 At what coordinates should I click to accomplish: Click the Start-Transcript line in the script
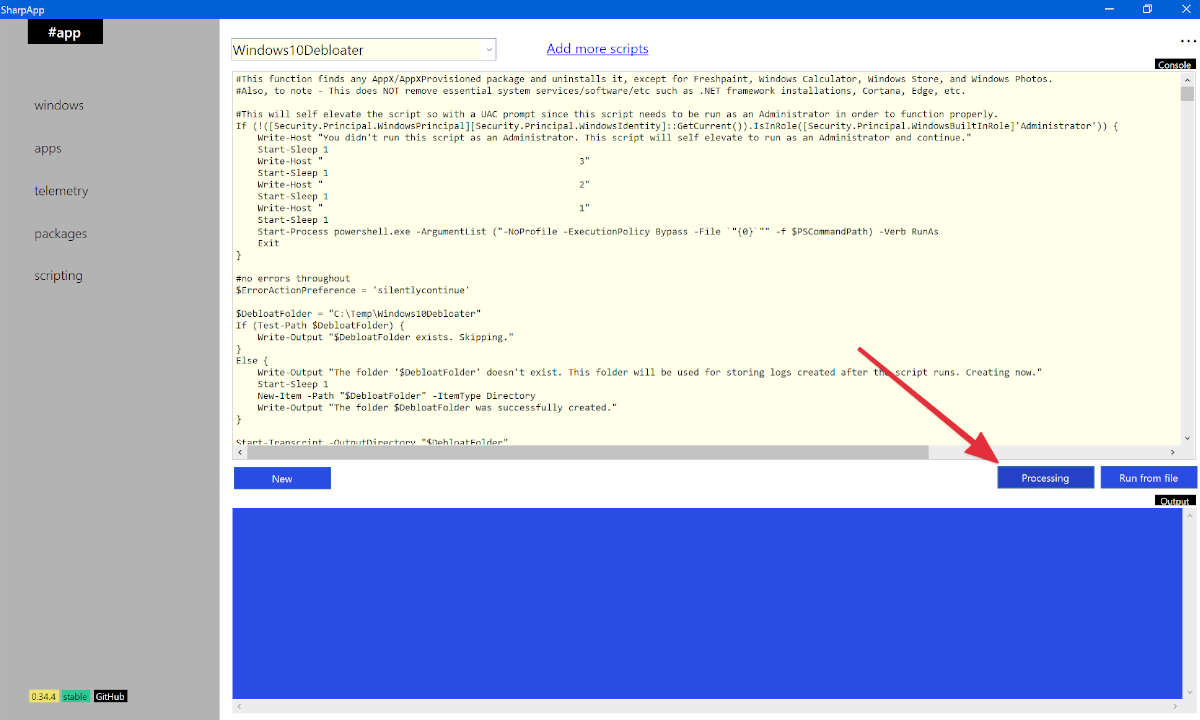tap(373, 442)
